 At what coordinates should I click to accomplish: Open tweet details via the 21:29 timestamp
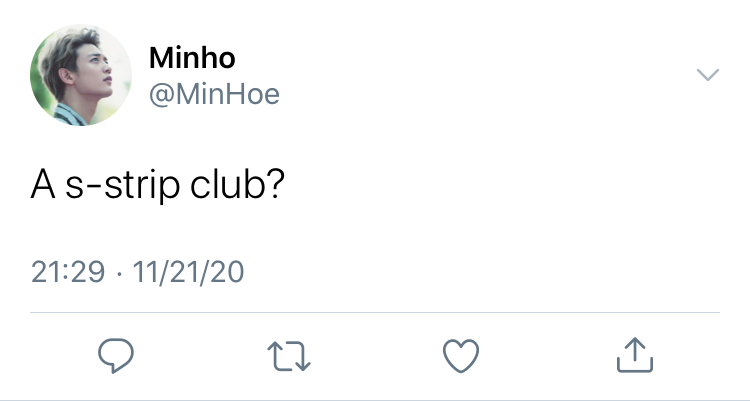click(68, 272)
